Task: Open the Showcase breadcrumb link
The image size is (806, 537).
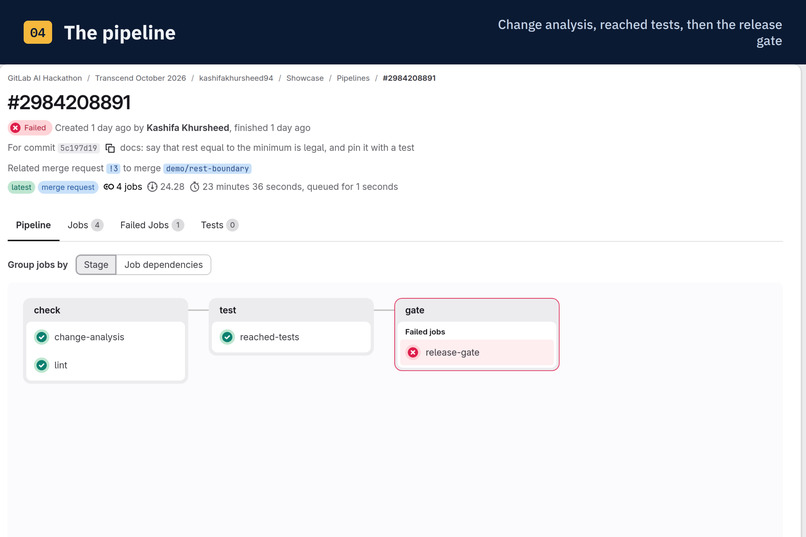Action: [305, 78]
